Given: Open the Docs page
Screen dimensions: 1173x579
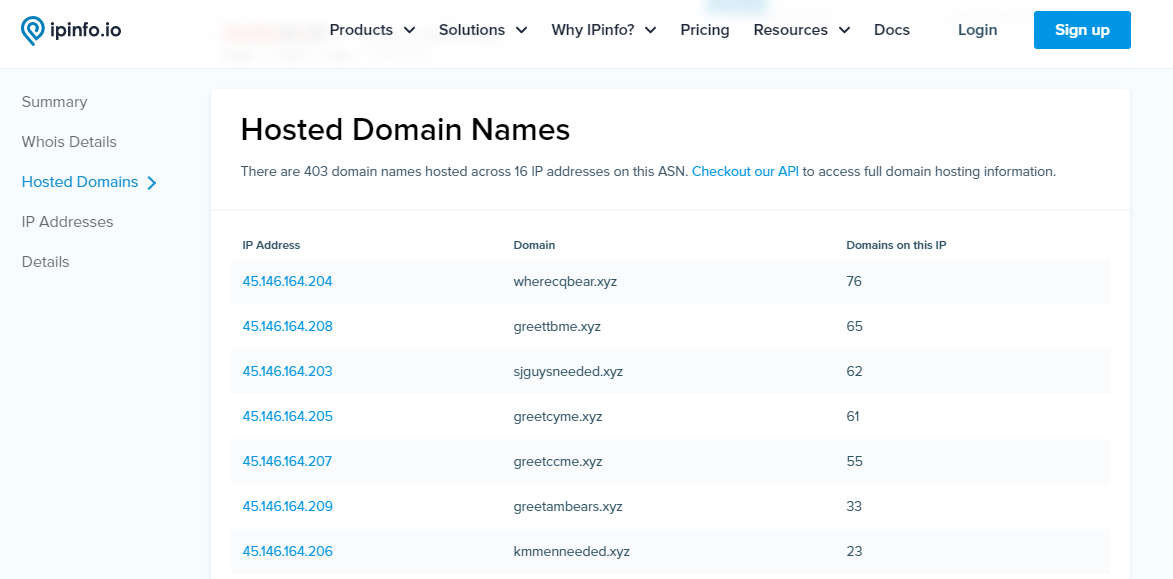Looking at the screenshot, I should (892, 30).
